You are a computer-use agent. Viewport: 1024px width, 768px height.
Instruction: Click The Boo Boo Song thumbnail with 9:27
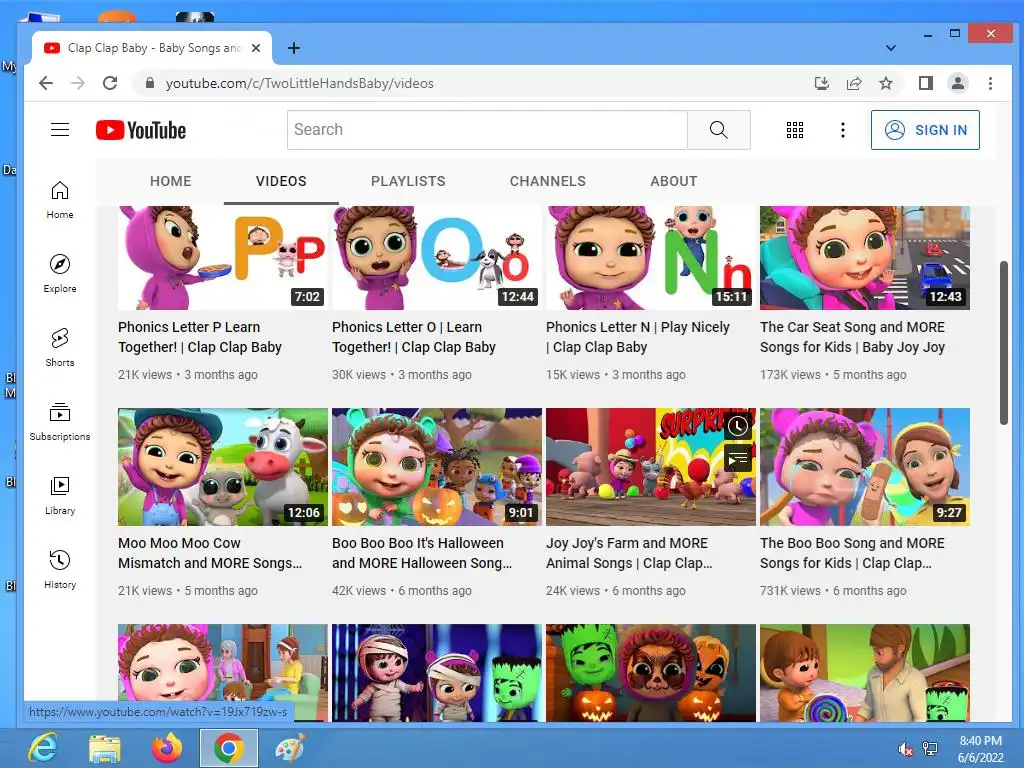click(x=865, y=467)
